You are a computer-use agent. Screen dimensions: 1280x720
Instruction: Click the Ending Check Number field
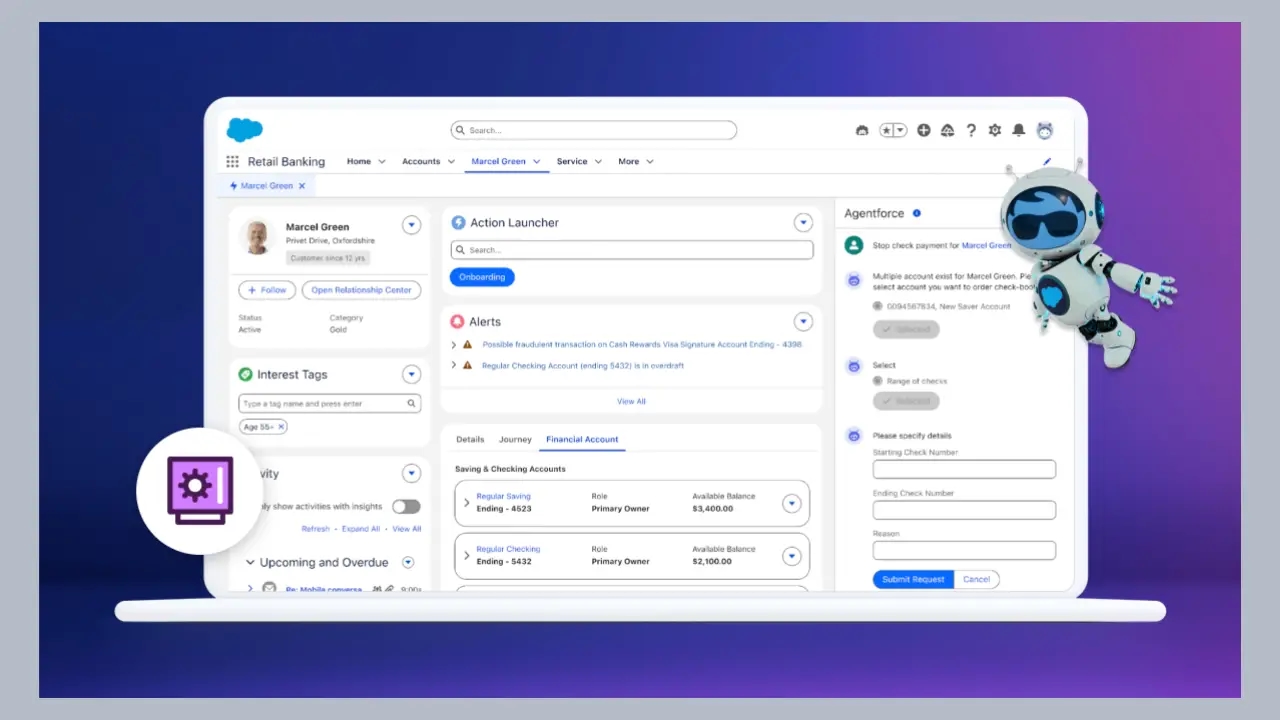tap(964, 510)
